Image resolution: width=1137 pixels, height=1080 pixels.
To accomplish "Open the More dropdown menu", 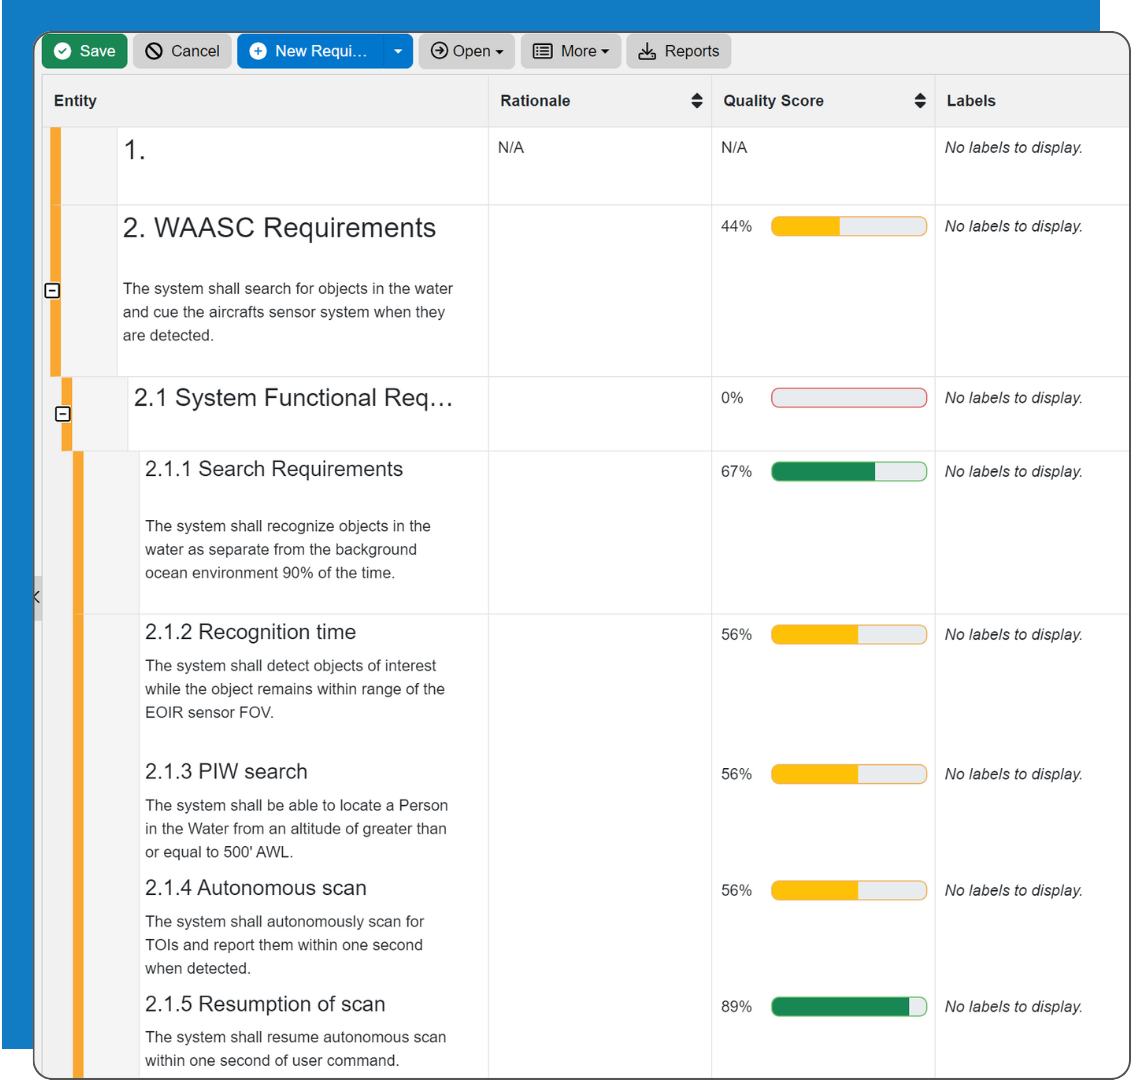I will coord(571,51).
